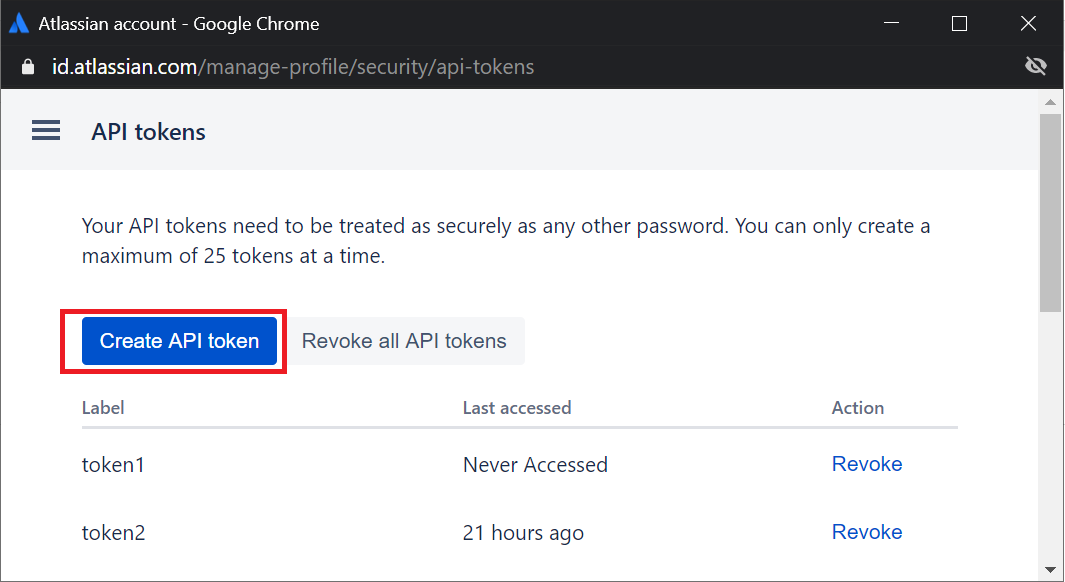Click the lock icon in address bar
Image resolution: width=1065 pixels, height=582 pixels.
[28, 67]
